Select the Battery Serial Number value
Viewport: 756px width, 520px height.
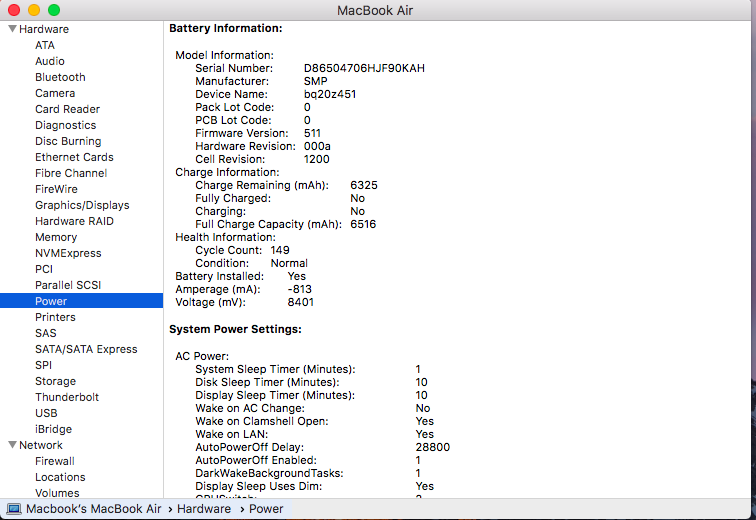point(364,68)
